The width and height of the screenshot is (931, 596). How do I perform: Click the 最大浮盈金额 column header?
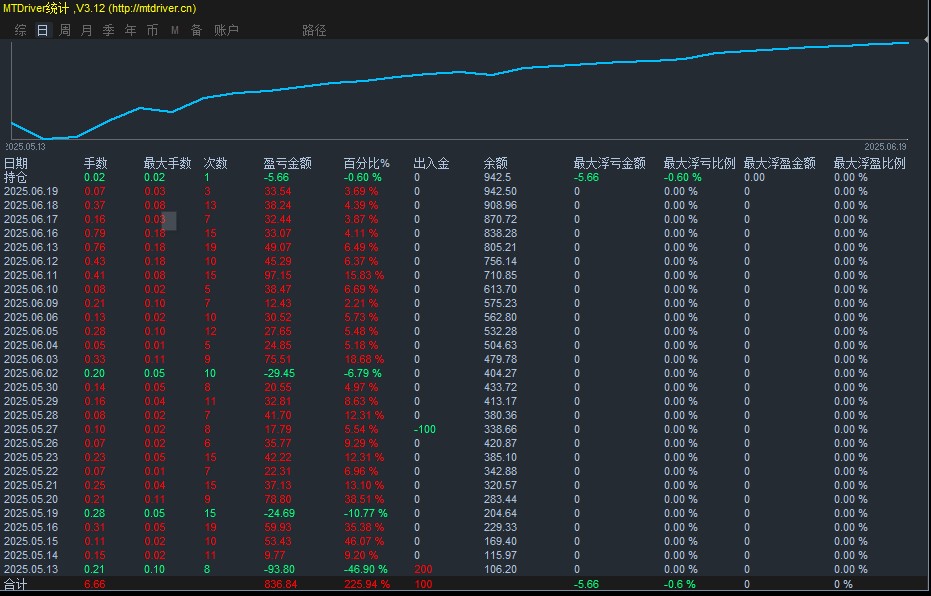tap(780, 163)
